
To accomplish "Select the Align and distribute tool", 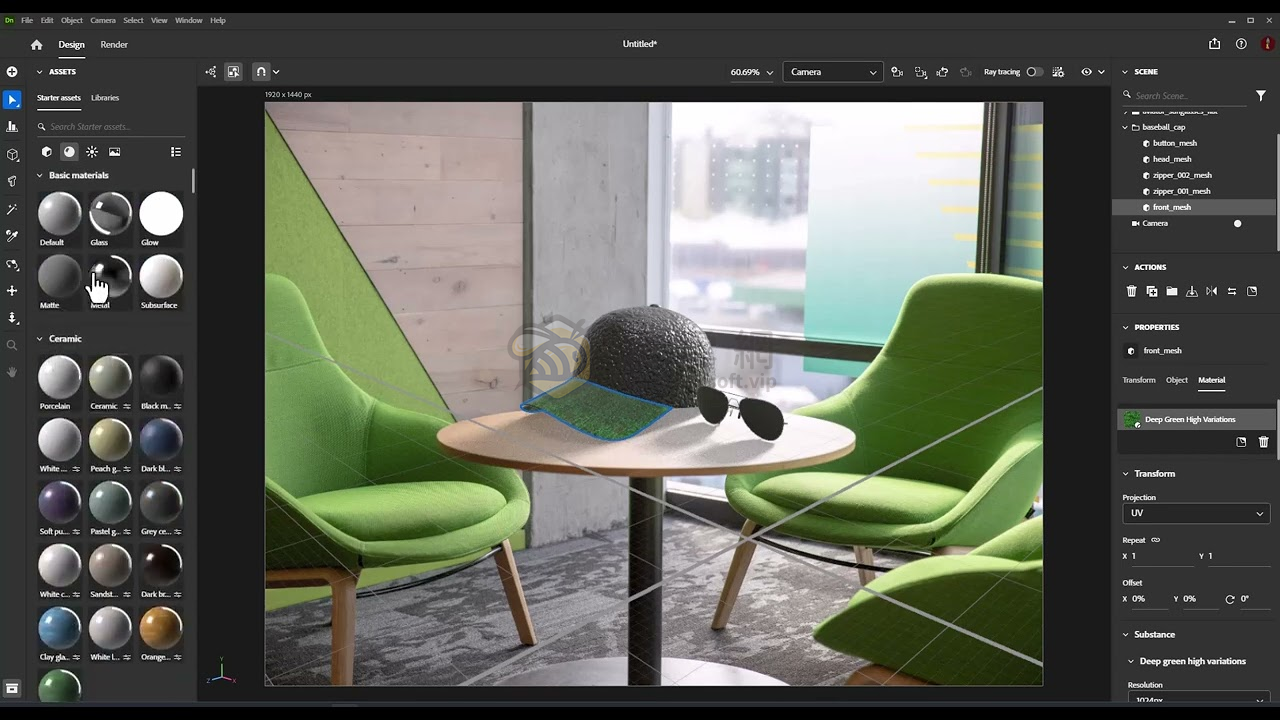I will pos(12,127).
